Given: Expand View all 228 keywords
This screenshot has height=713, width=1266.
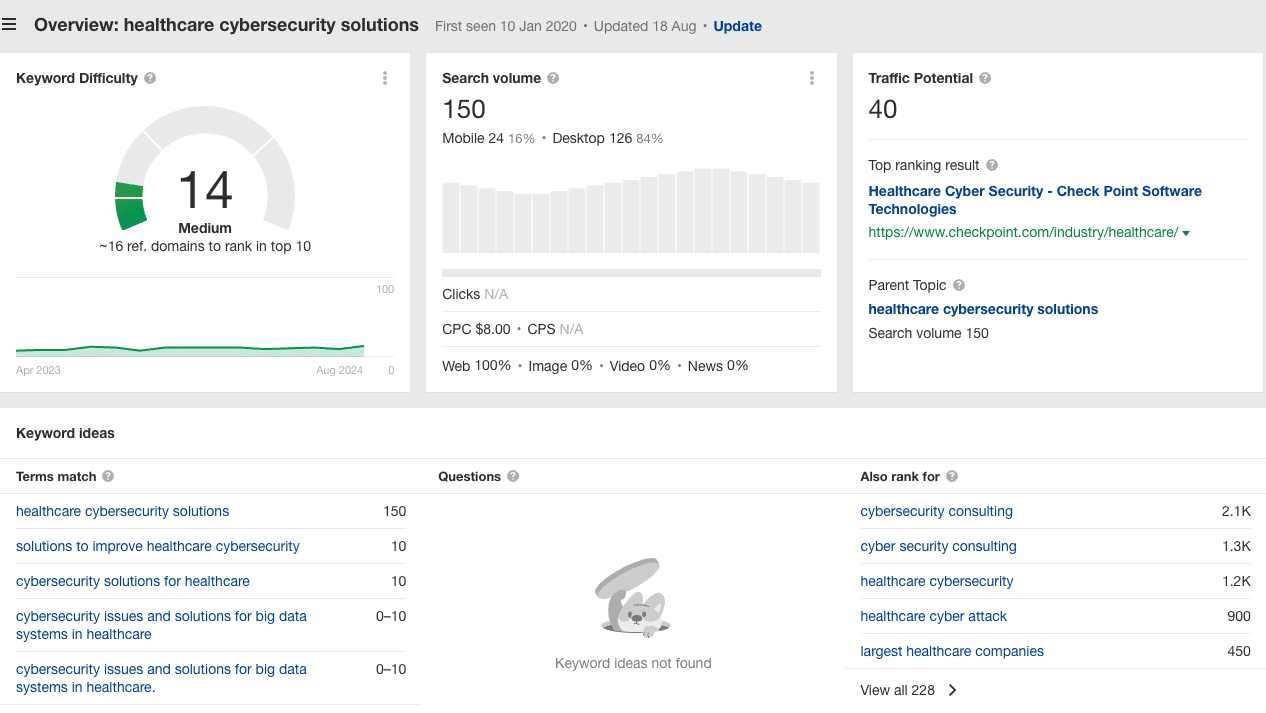Looking at the screenshot, I should pos(908,690).
